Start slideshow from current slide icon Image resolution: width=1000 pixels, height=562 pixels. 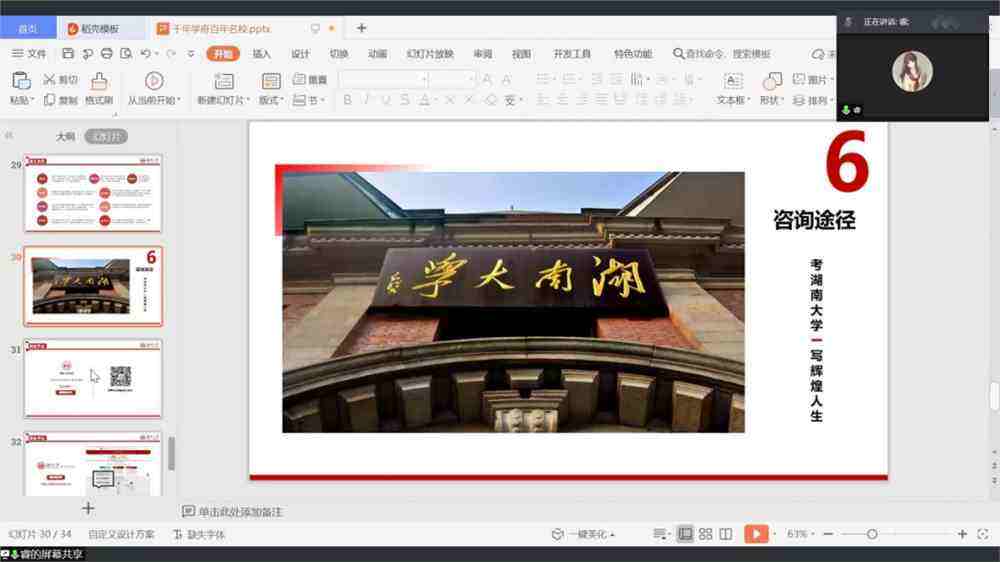click(x=154, y=81)
